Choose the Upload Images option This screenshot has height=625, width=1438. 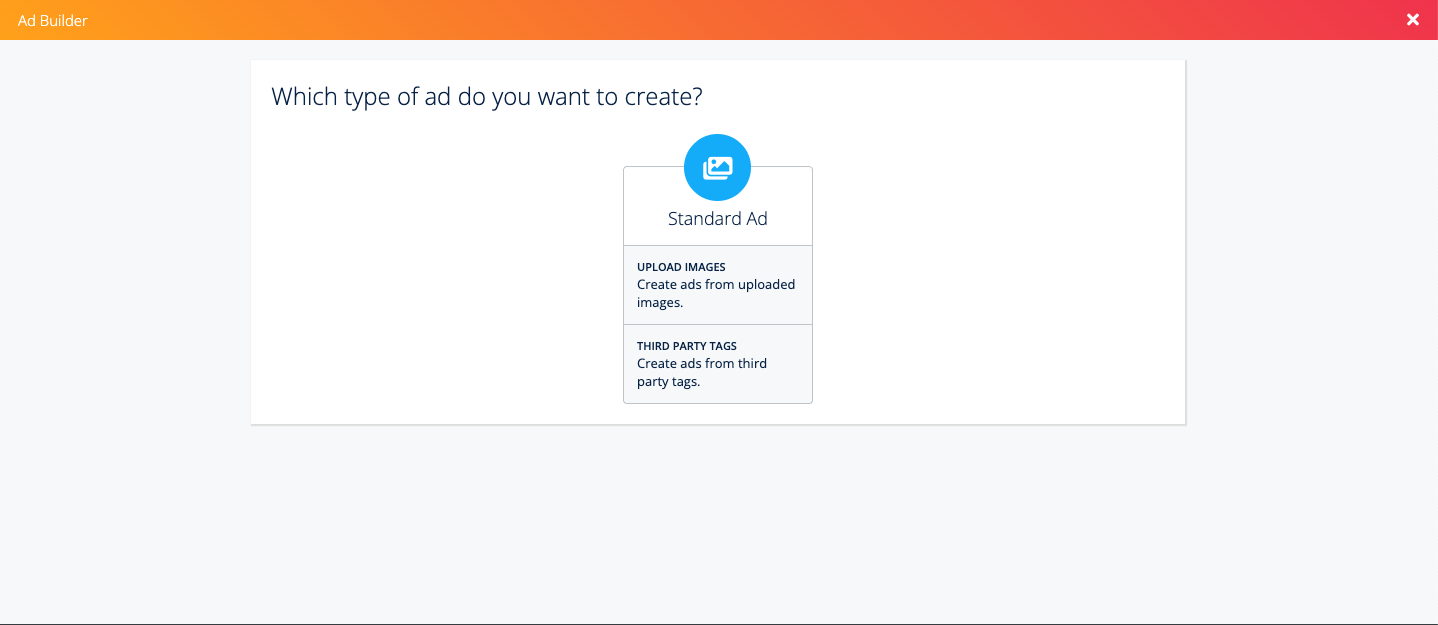pos(717,285)
